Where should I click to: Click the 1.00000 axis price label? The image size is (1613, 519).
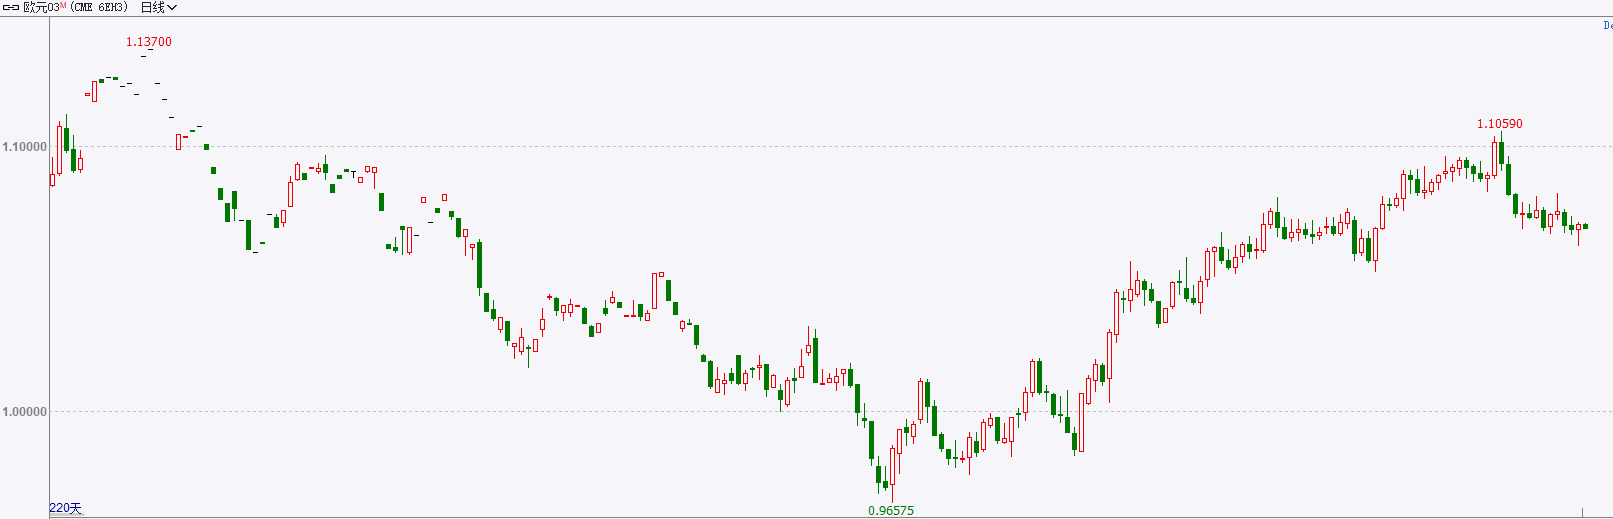25,412
